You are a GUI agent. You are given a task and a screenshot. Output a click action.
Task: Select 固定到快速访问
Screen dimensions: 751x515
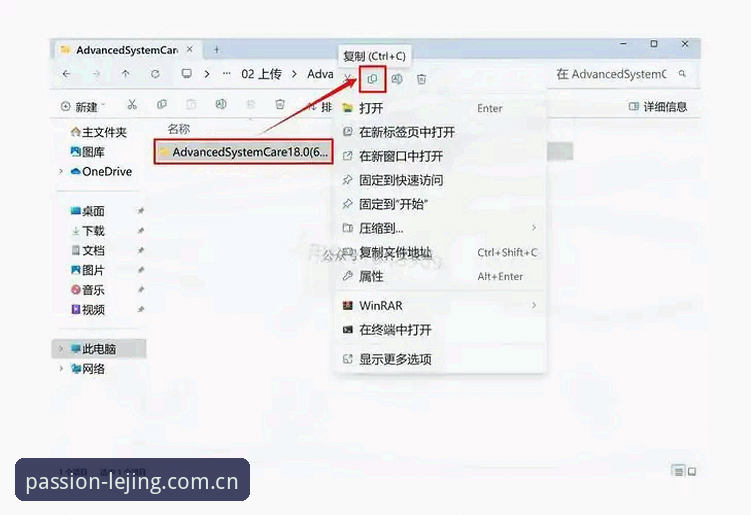[x=441, y=180]
